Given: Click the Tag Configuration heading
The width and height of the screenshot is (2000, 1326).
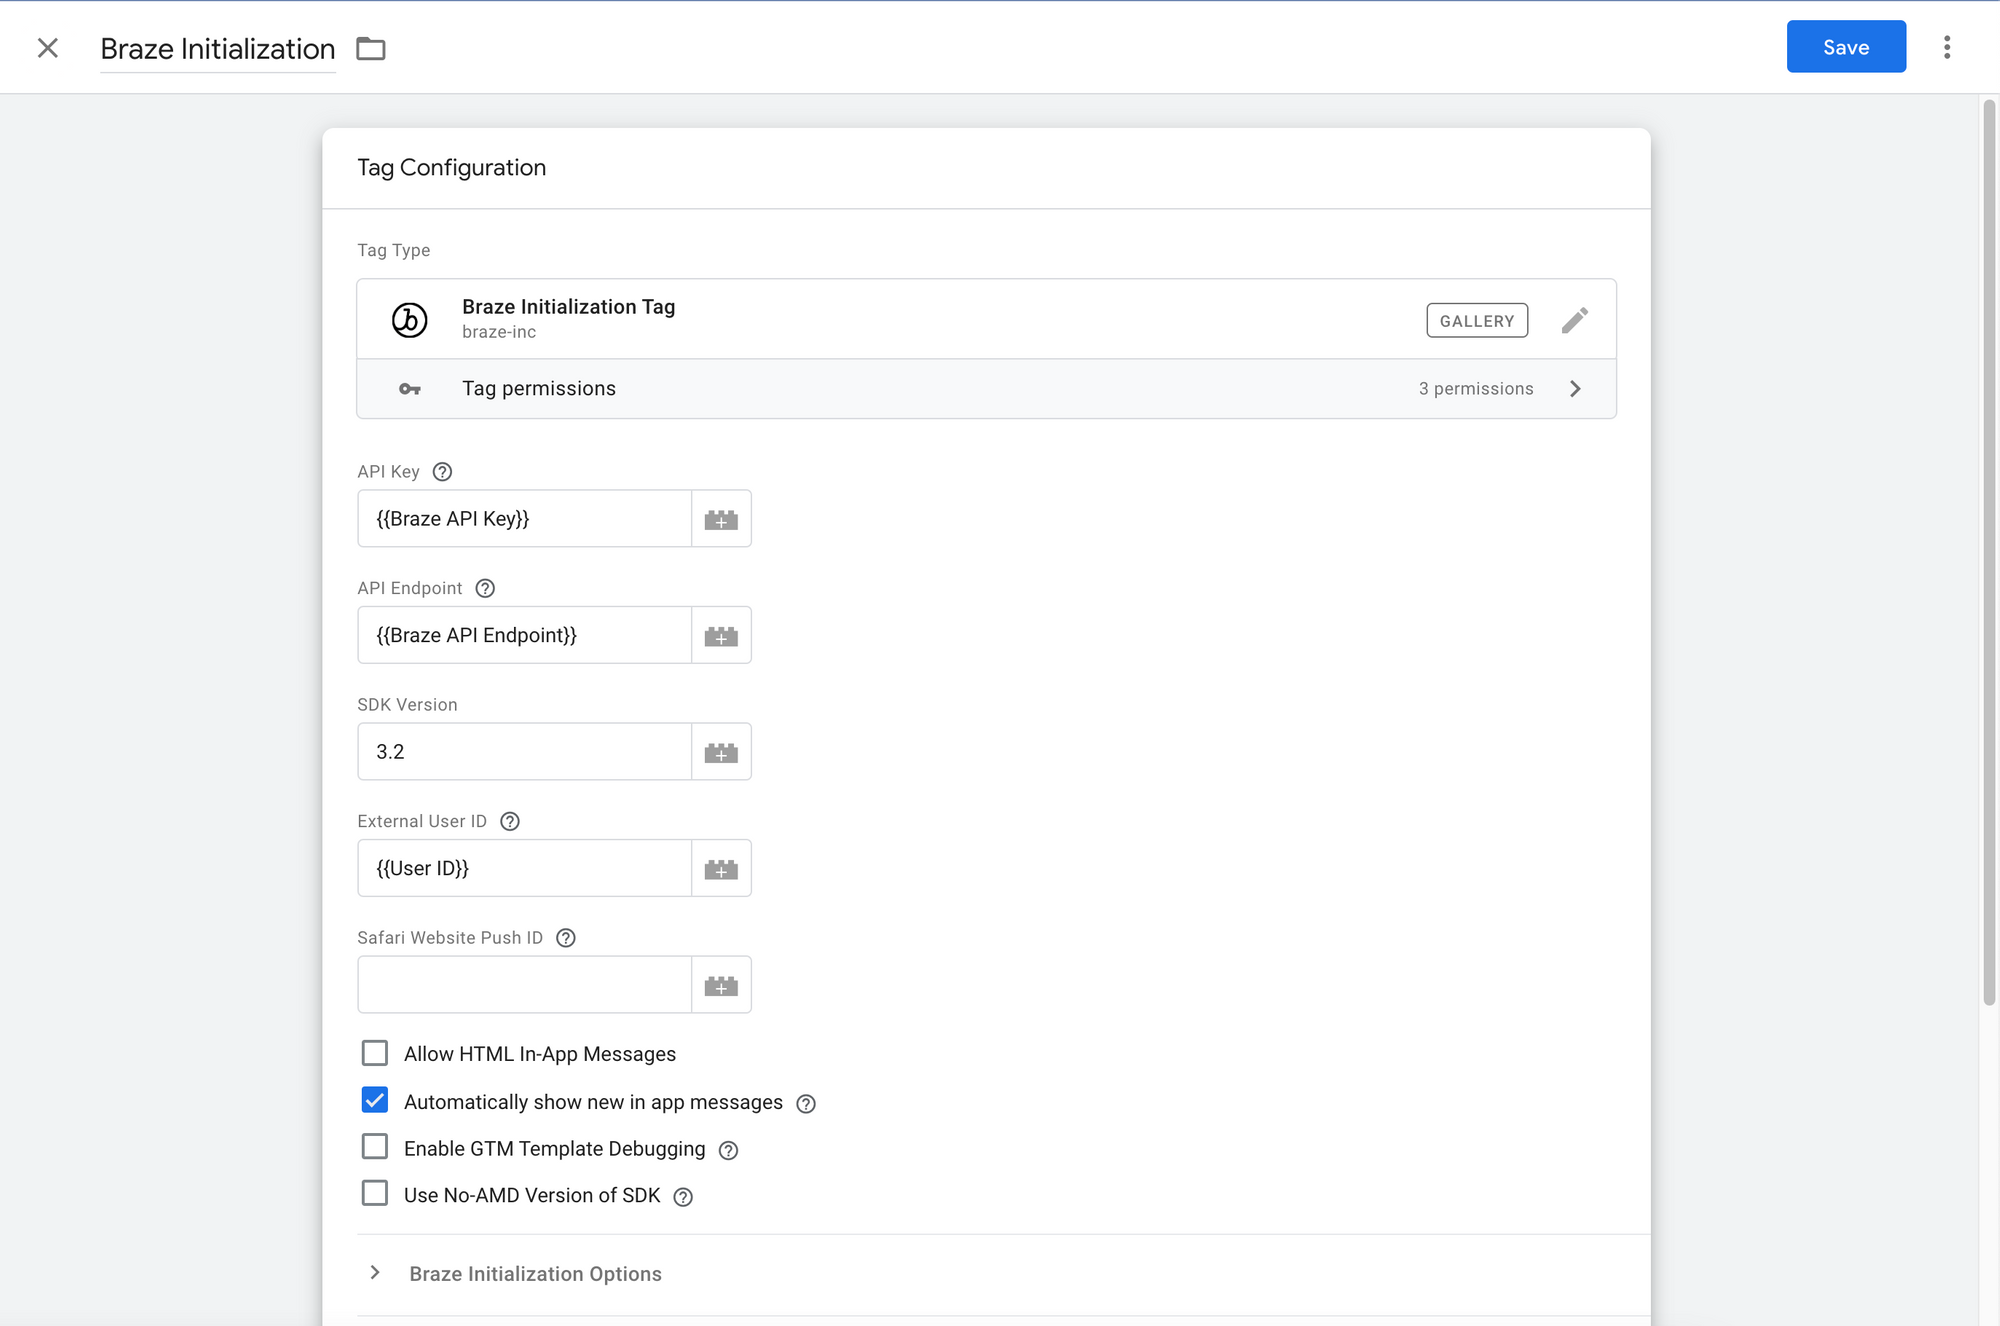Looking at the screenshot, I should coord(452,167).
